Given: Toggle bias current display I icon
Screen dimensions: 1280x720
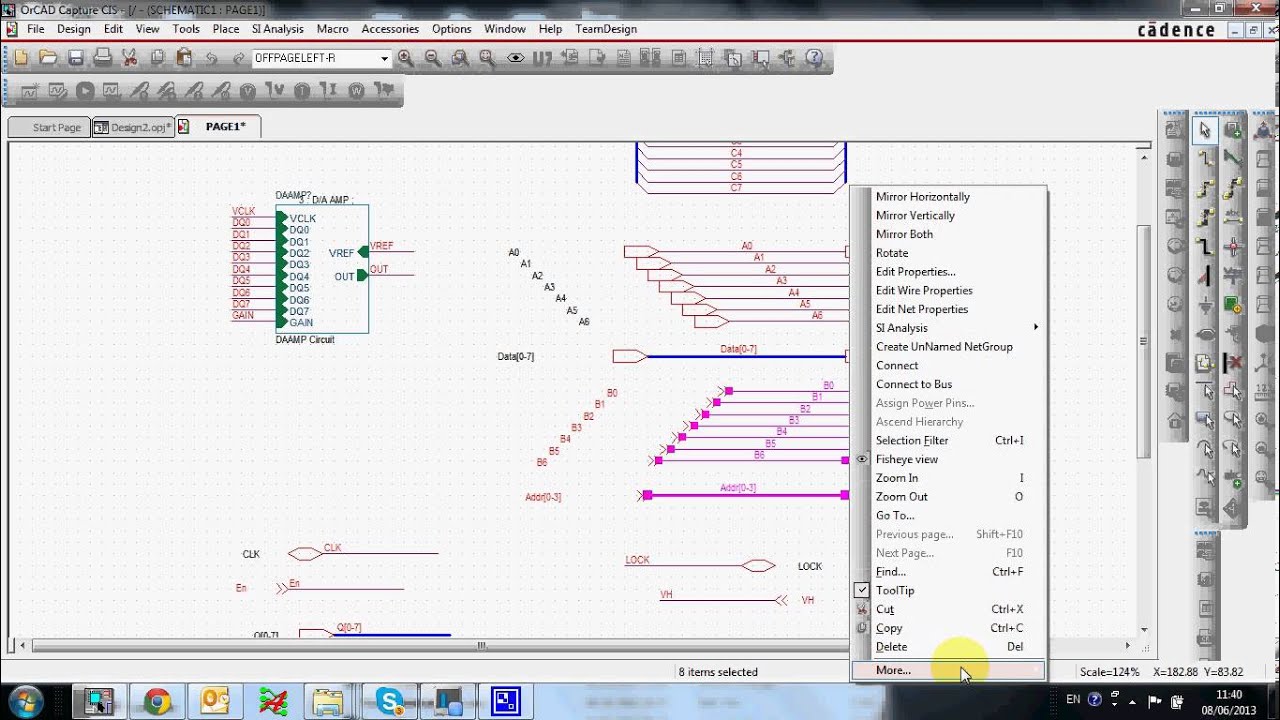Looking at the screenshot, I should [302, 91].
